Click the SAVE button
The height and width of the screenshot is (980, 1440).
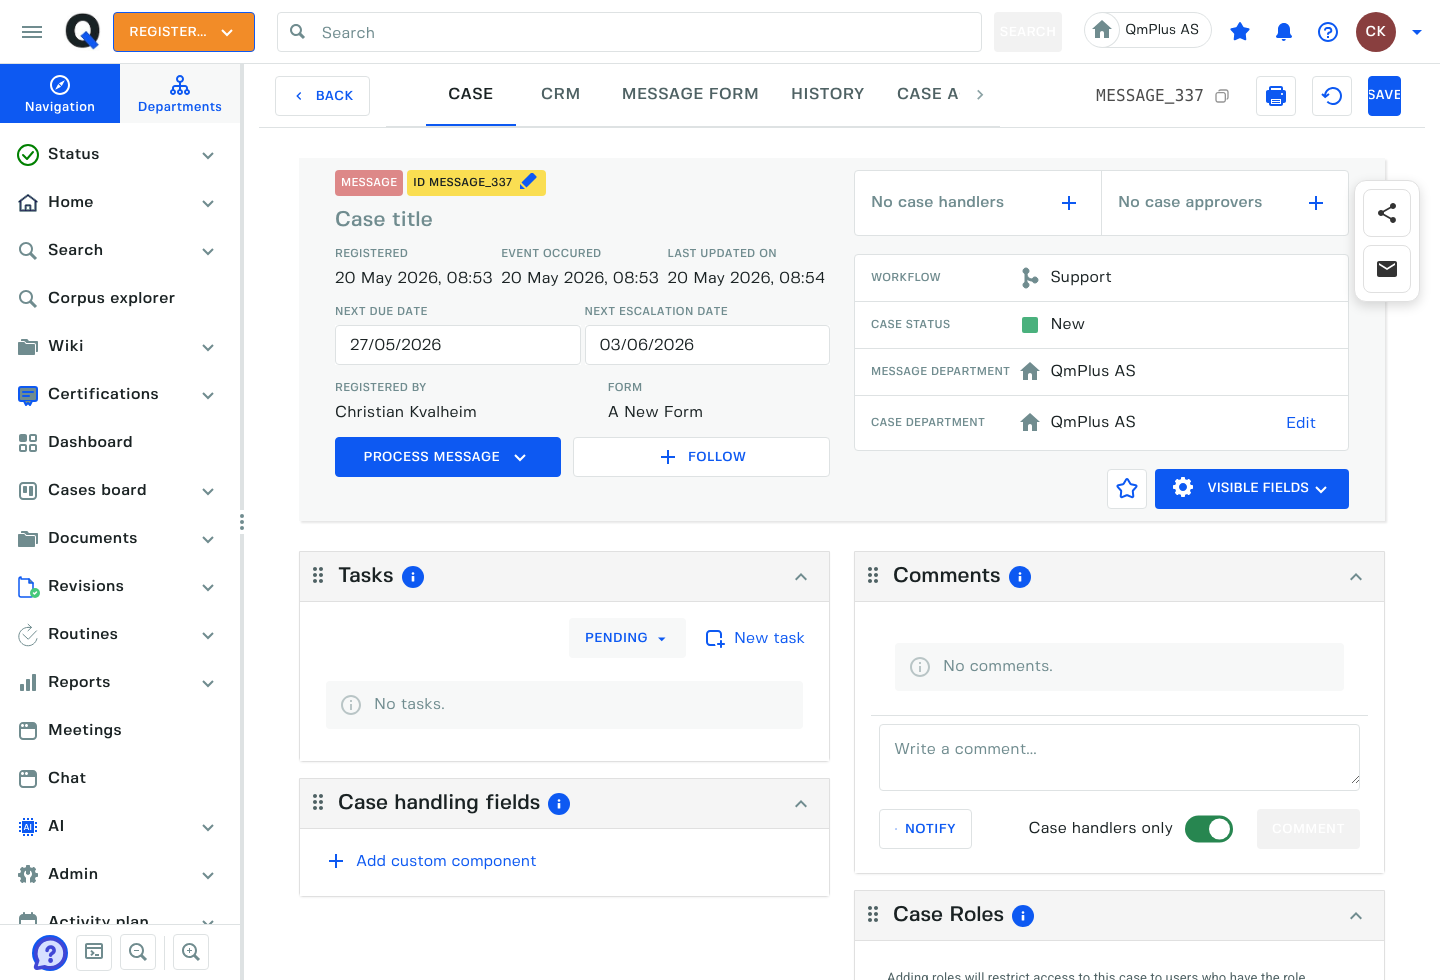pyautogui.click(x=1384, y=96)
